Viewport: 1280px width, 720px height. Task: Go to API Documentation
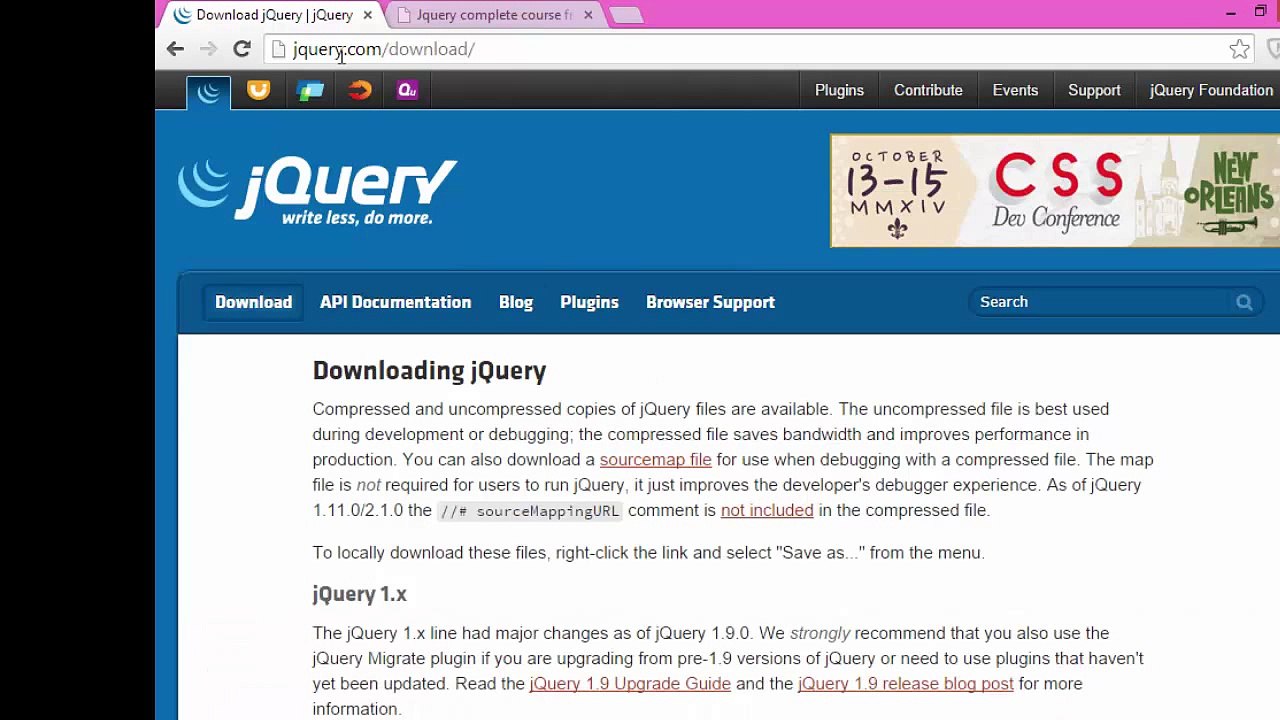(395, 302)
